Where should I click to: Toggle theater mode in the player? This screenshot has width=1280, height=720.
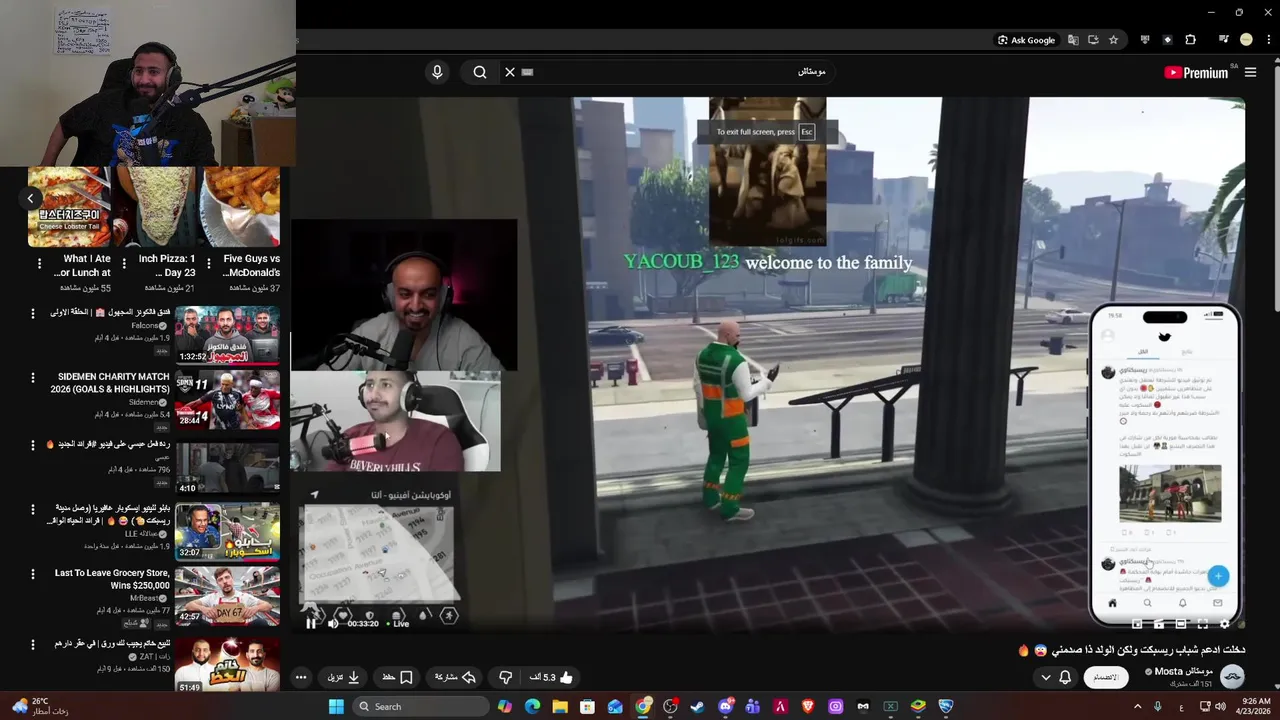click(x=1180, y=624)
